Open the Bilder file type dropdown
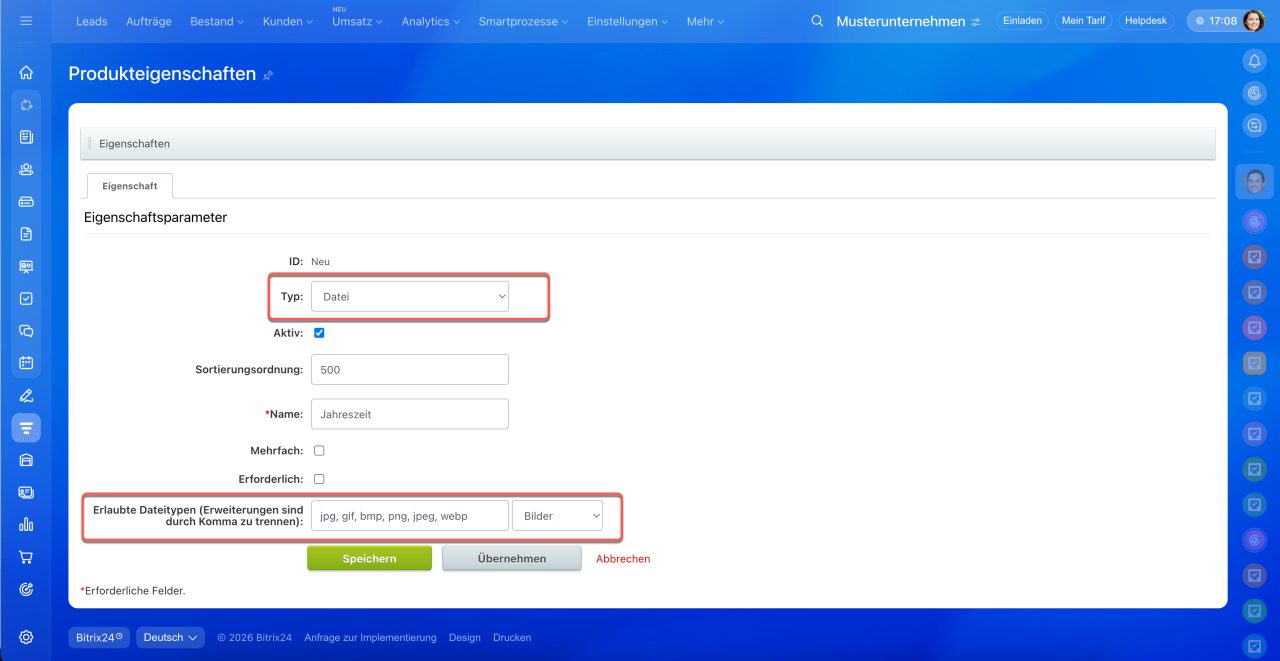The width and height of the screenshot is (1280, 661). 557,516
